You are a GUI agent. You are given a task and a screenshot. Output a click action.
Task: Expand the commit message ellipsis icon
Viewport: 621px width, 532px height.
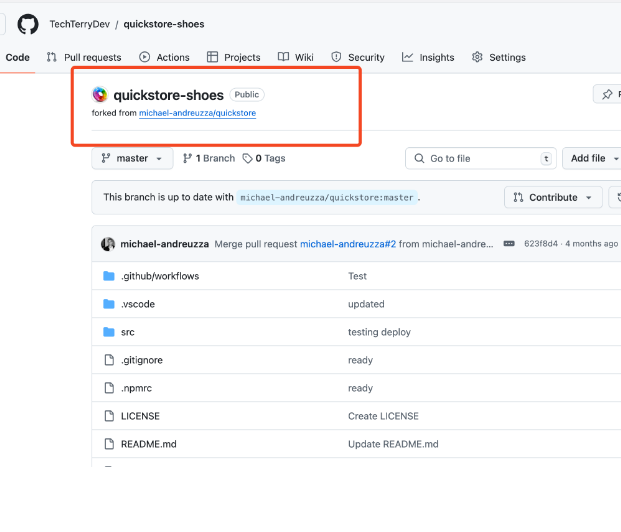coord(509,243)
